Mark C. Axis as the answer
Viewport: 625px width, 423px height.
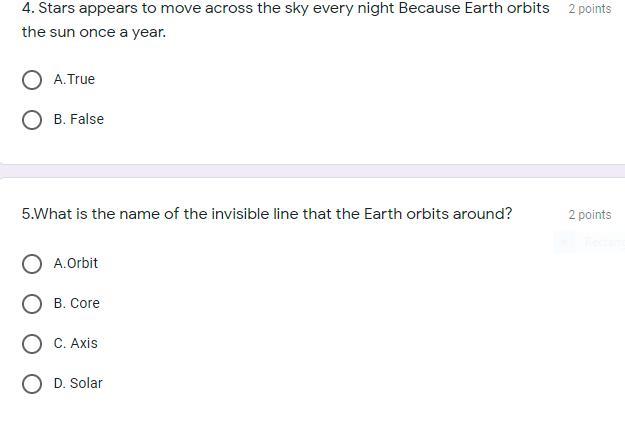pos(32,344)
